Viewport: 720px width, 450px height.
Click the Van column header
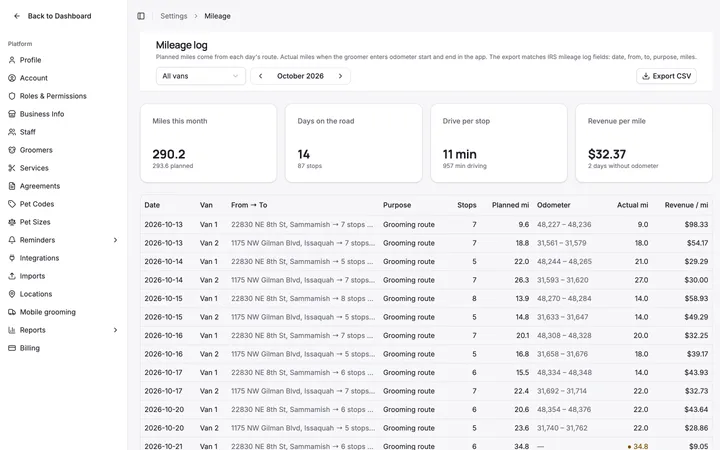(x=206, y=205)
